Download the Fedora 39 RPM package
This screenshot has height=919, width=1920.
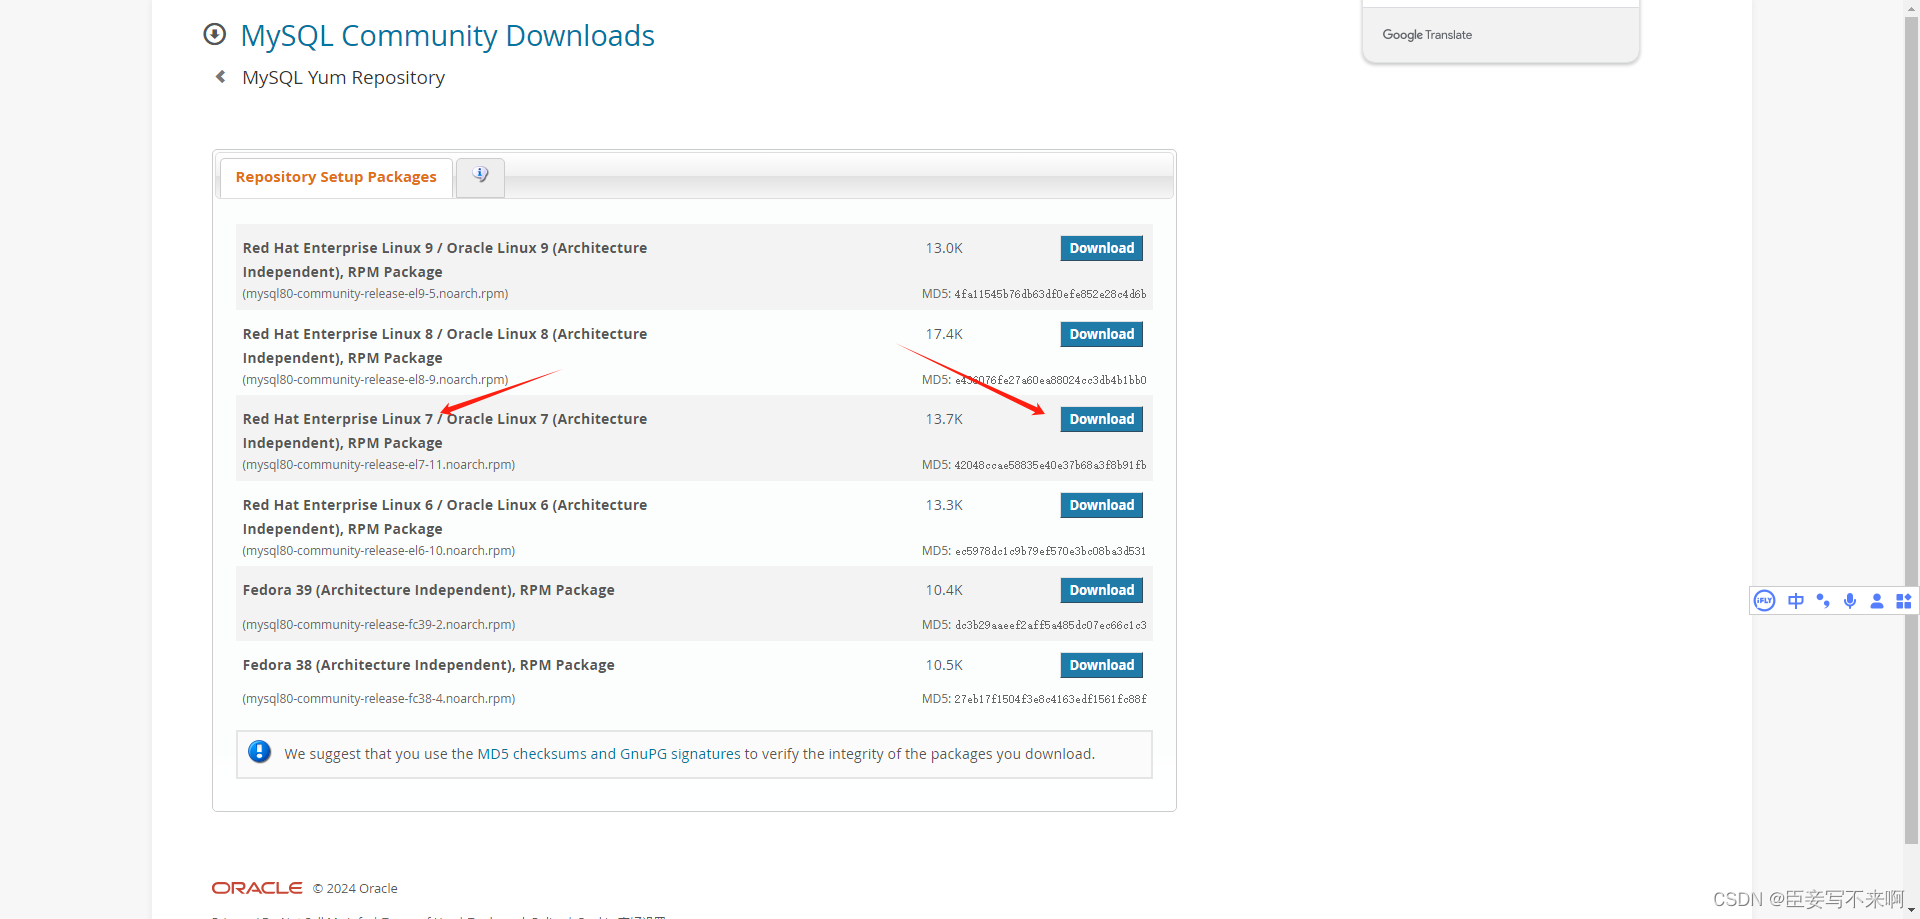[x=1101, y=590]
